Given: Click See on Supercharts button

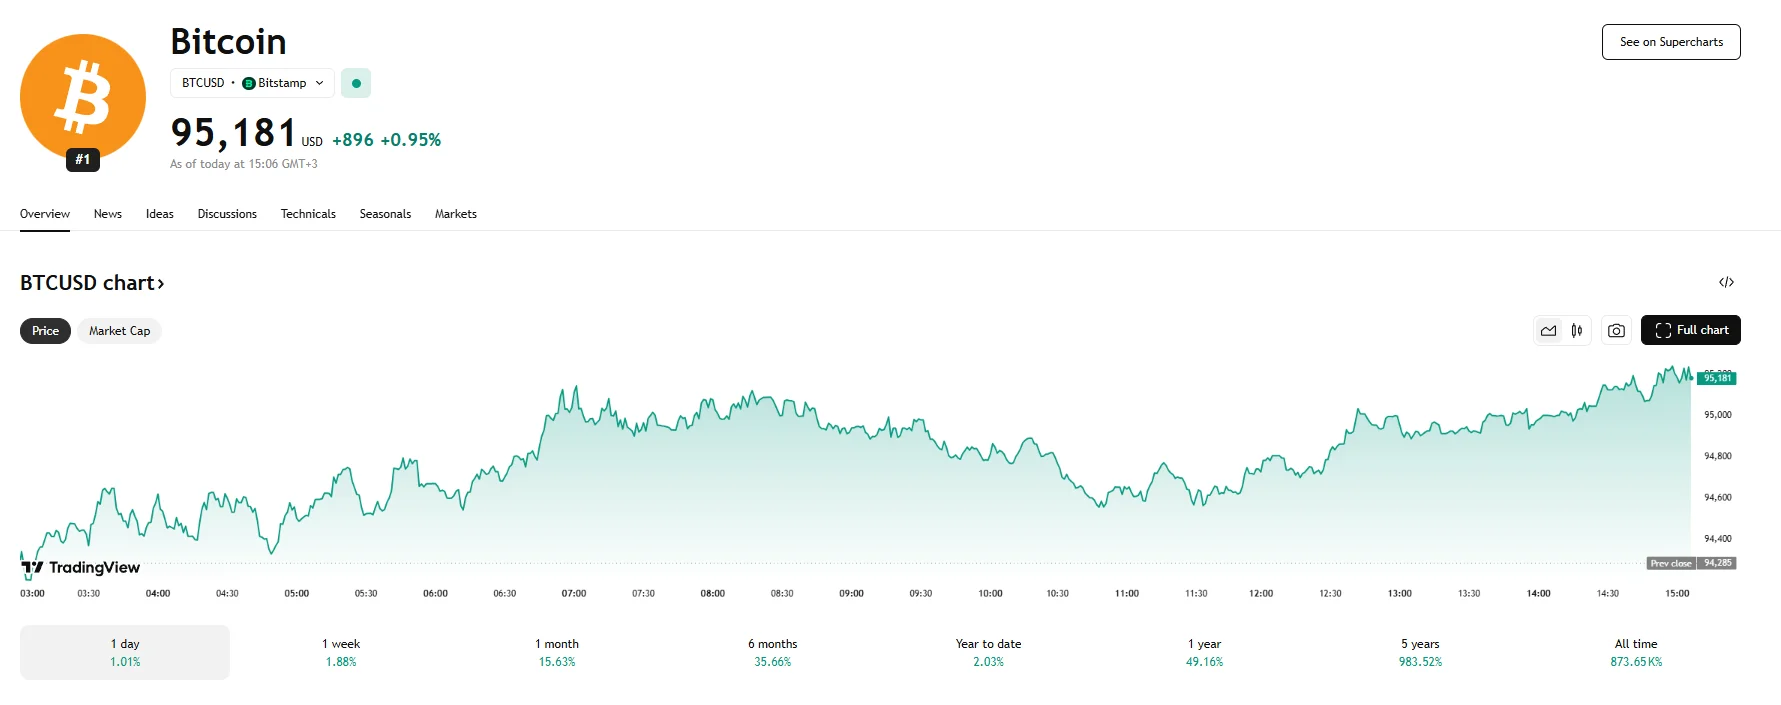Looking at the screenshot, I should tap(1671, 42).
